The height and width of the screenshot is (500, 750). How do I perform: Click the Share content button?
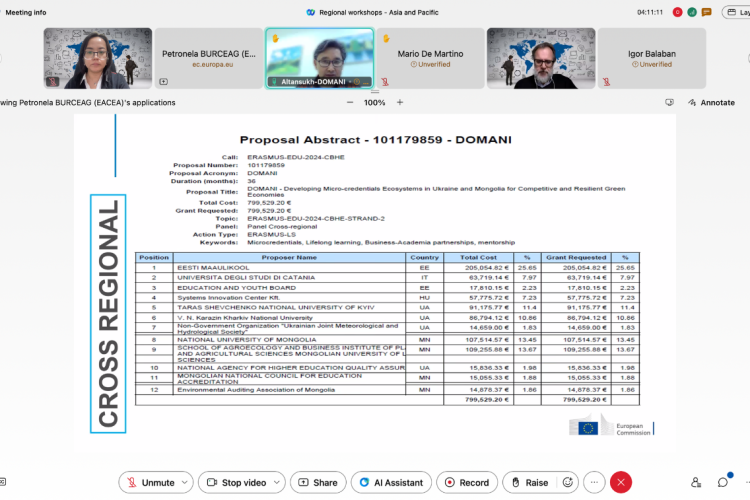[317, 482]
